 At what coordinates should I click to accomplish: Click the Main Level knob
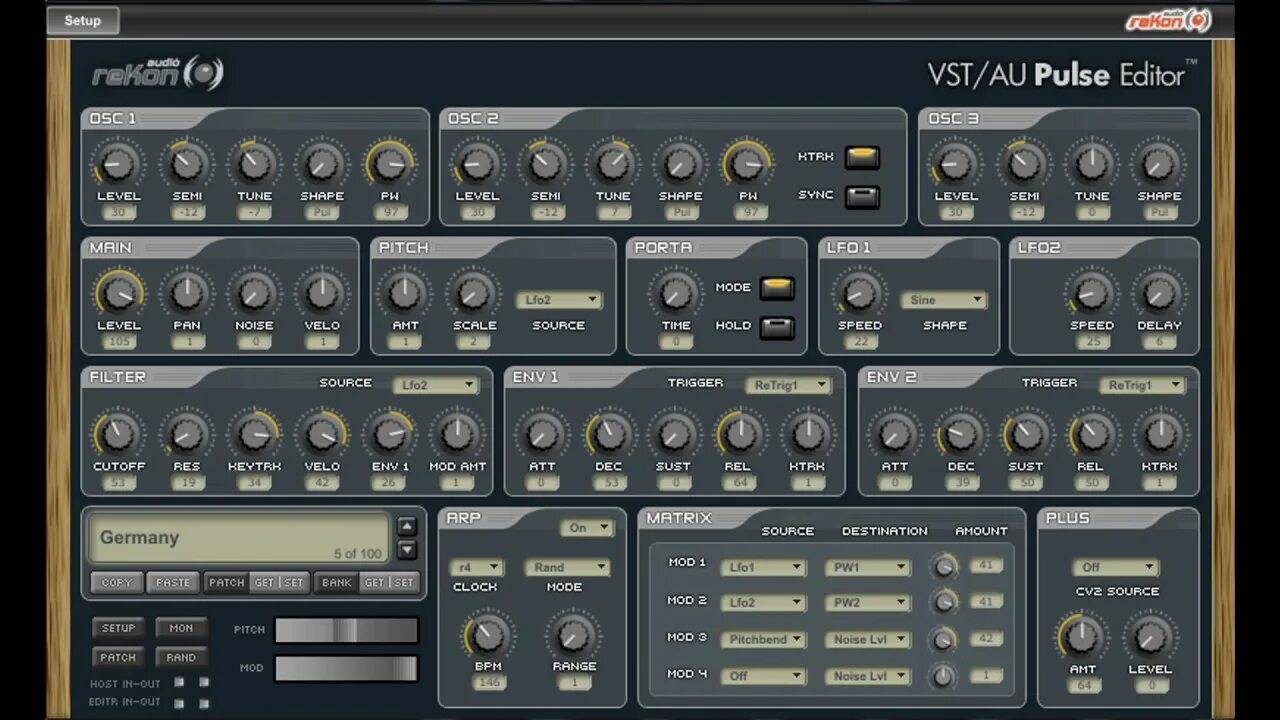point(118,293)
